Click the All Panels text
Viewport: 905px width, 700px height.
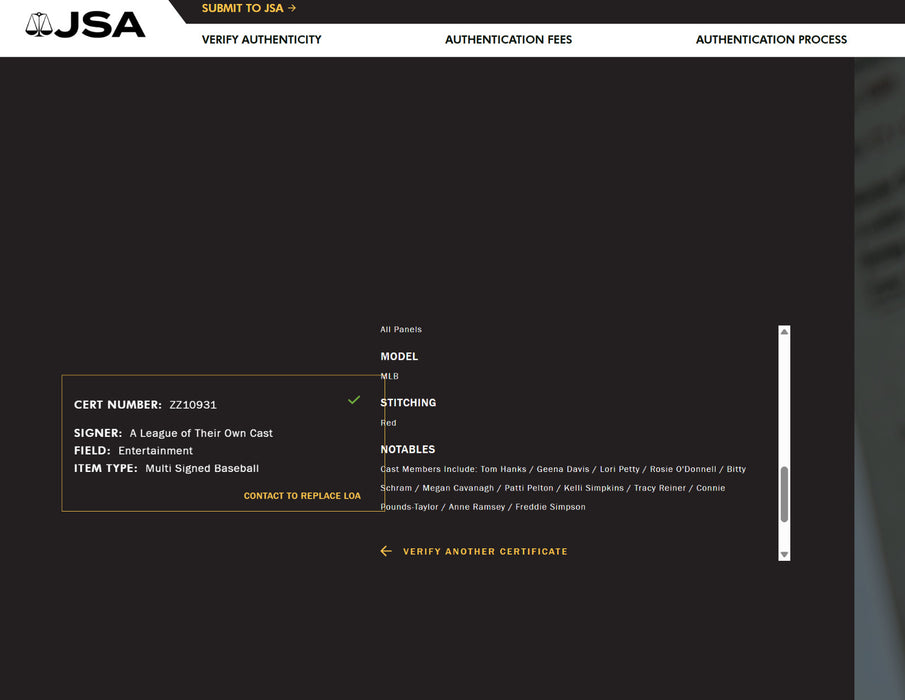pos(401,330)
